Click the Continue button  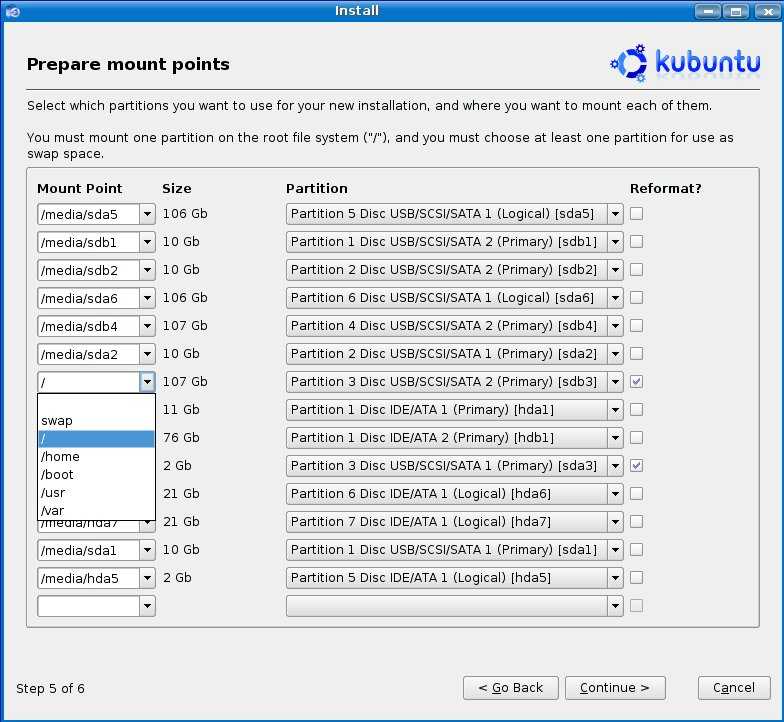click(615, 687)
